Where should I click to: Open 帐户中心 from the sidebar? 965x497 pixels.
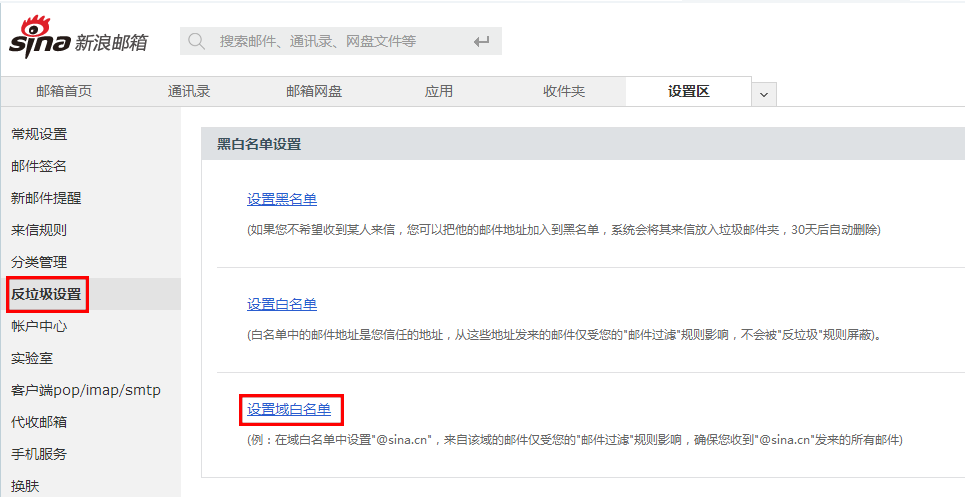pos(39,326)
